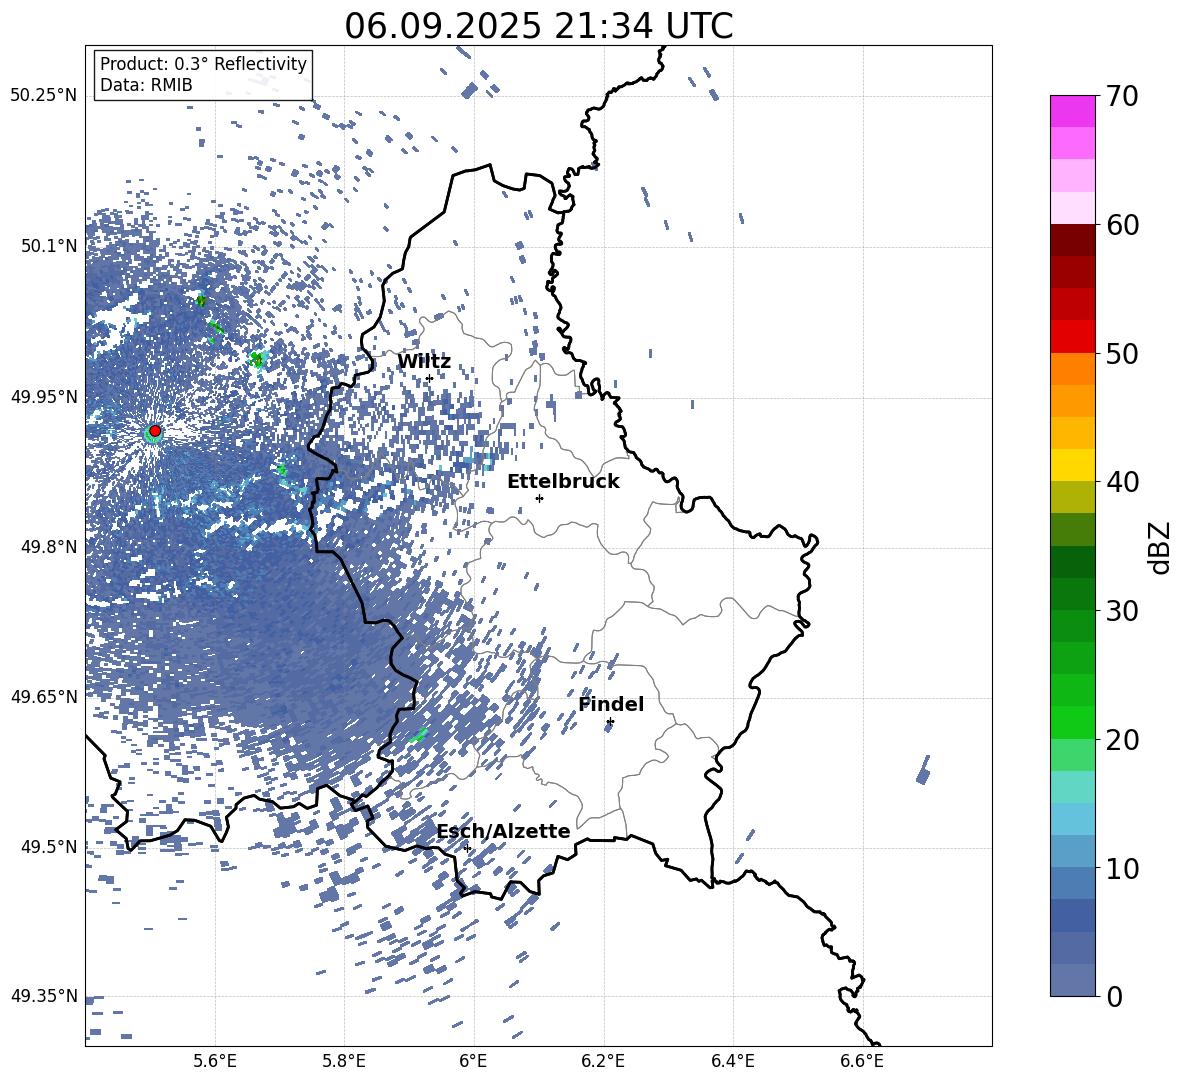Click the Findel station label
Viewport: 1184px width, 1081px height.
click(x=611, y=704)
